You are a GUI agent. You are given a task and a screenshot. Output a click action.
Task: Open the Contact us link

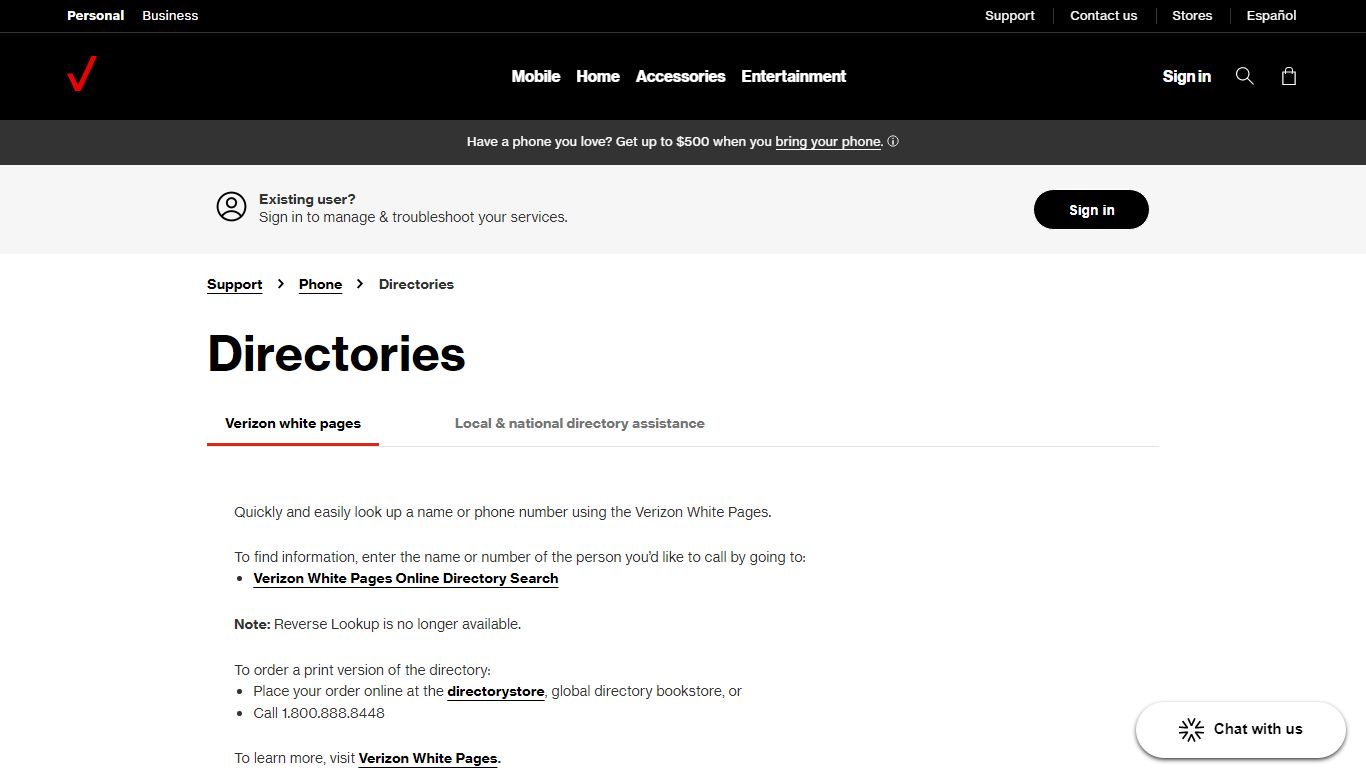1104,16
